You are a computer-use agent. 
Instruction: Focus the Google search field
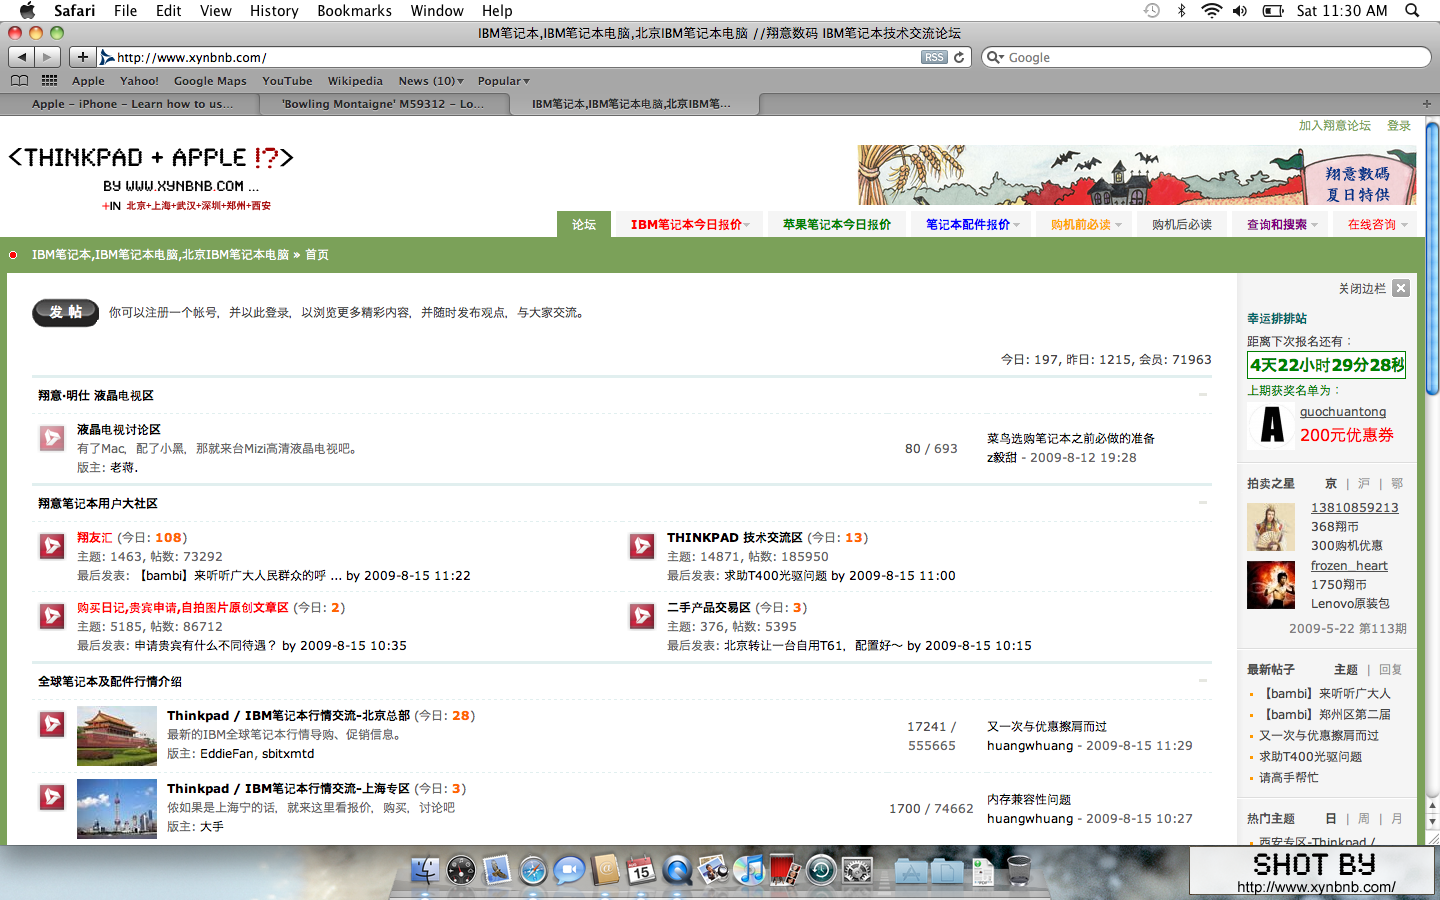pos(1206,57)
